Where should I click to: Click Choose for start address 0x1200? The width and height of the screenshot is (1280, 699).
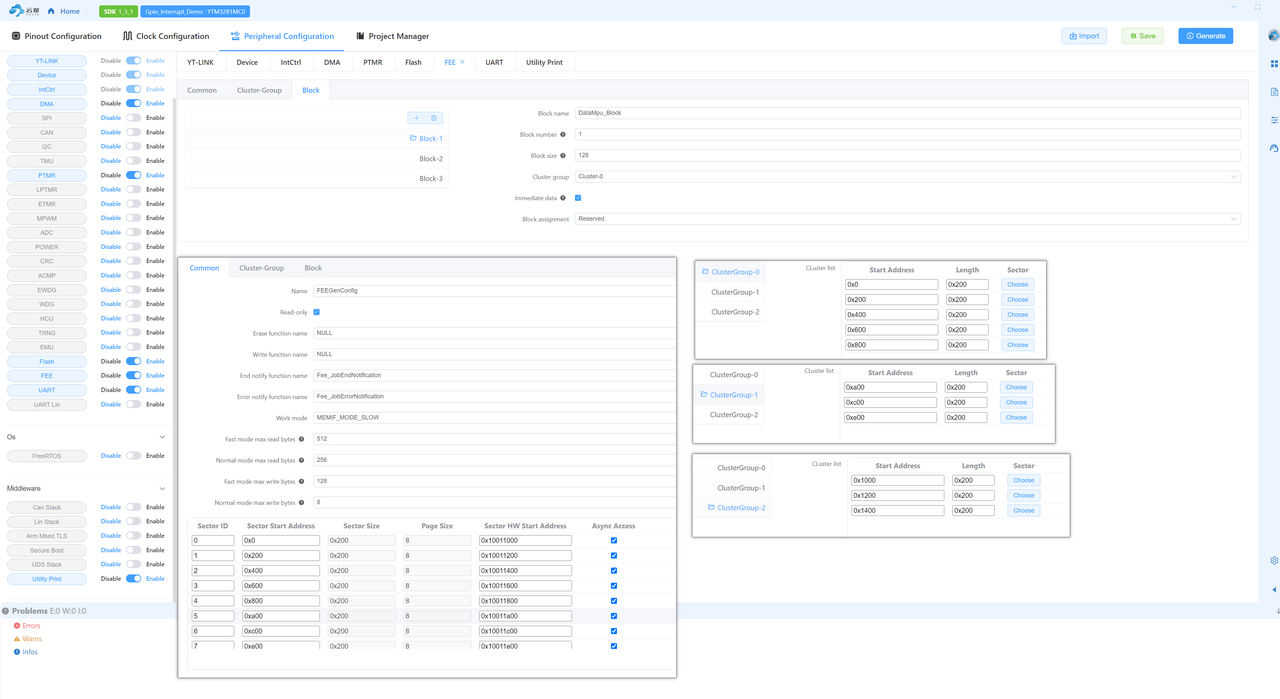point(1024,495)
